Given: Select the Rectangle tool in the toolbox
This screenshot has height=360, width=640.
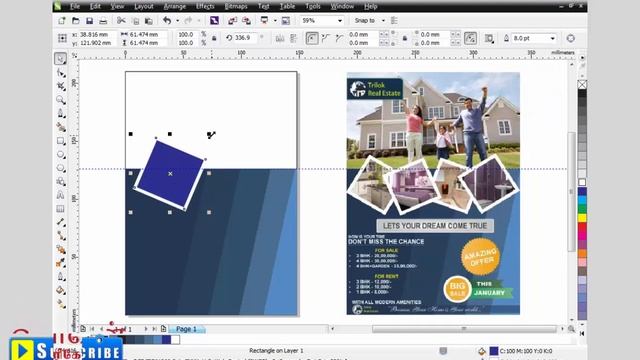Looking at the screenshot, I should (61, 141).
